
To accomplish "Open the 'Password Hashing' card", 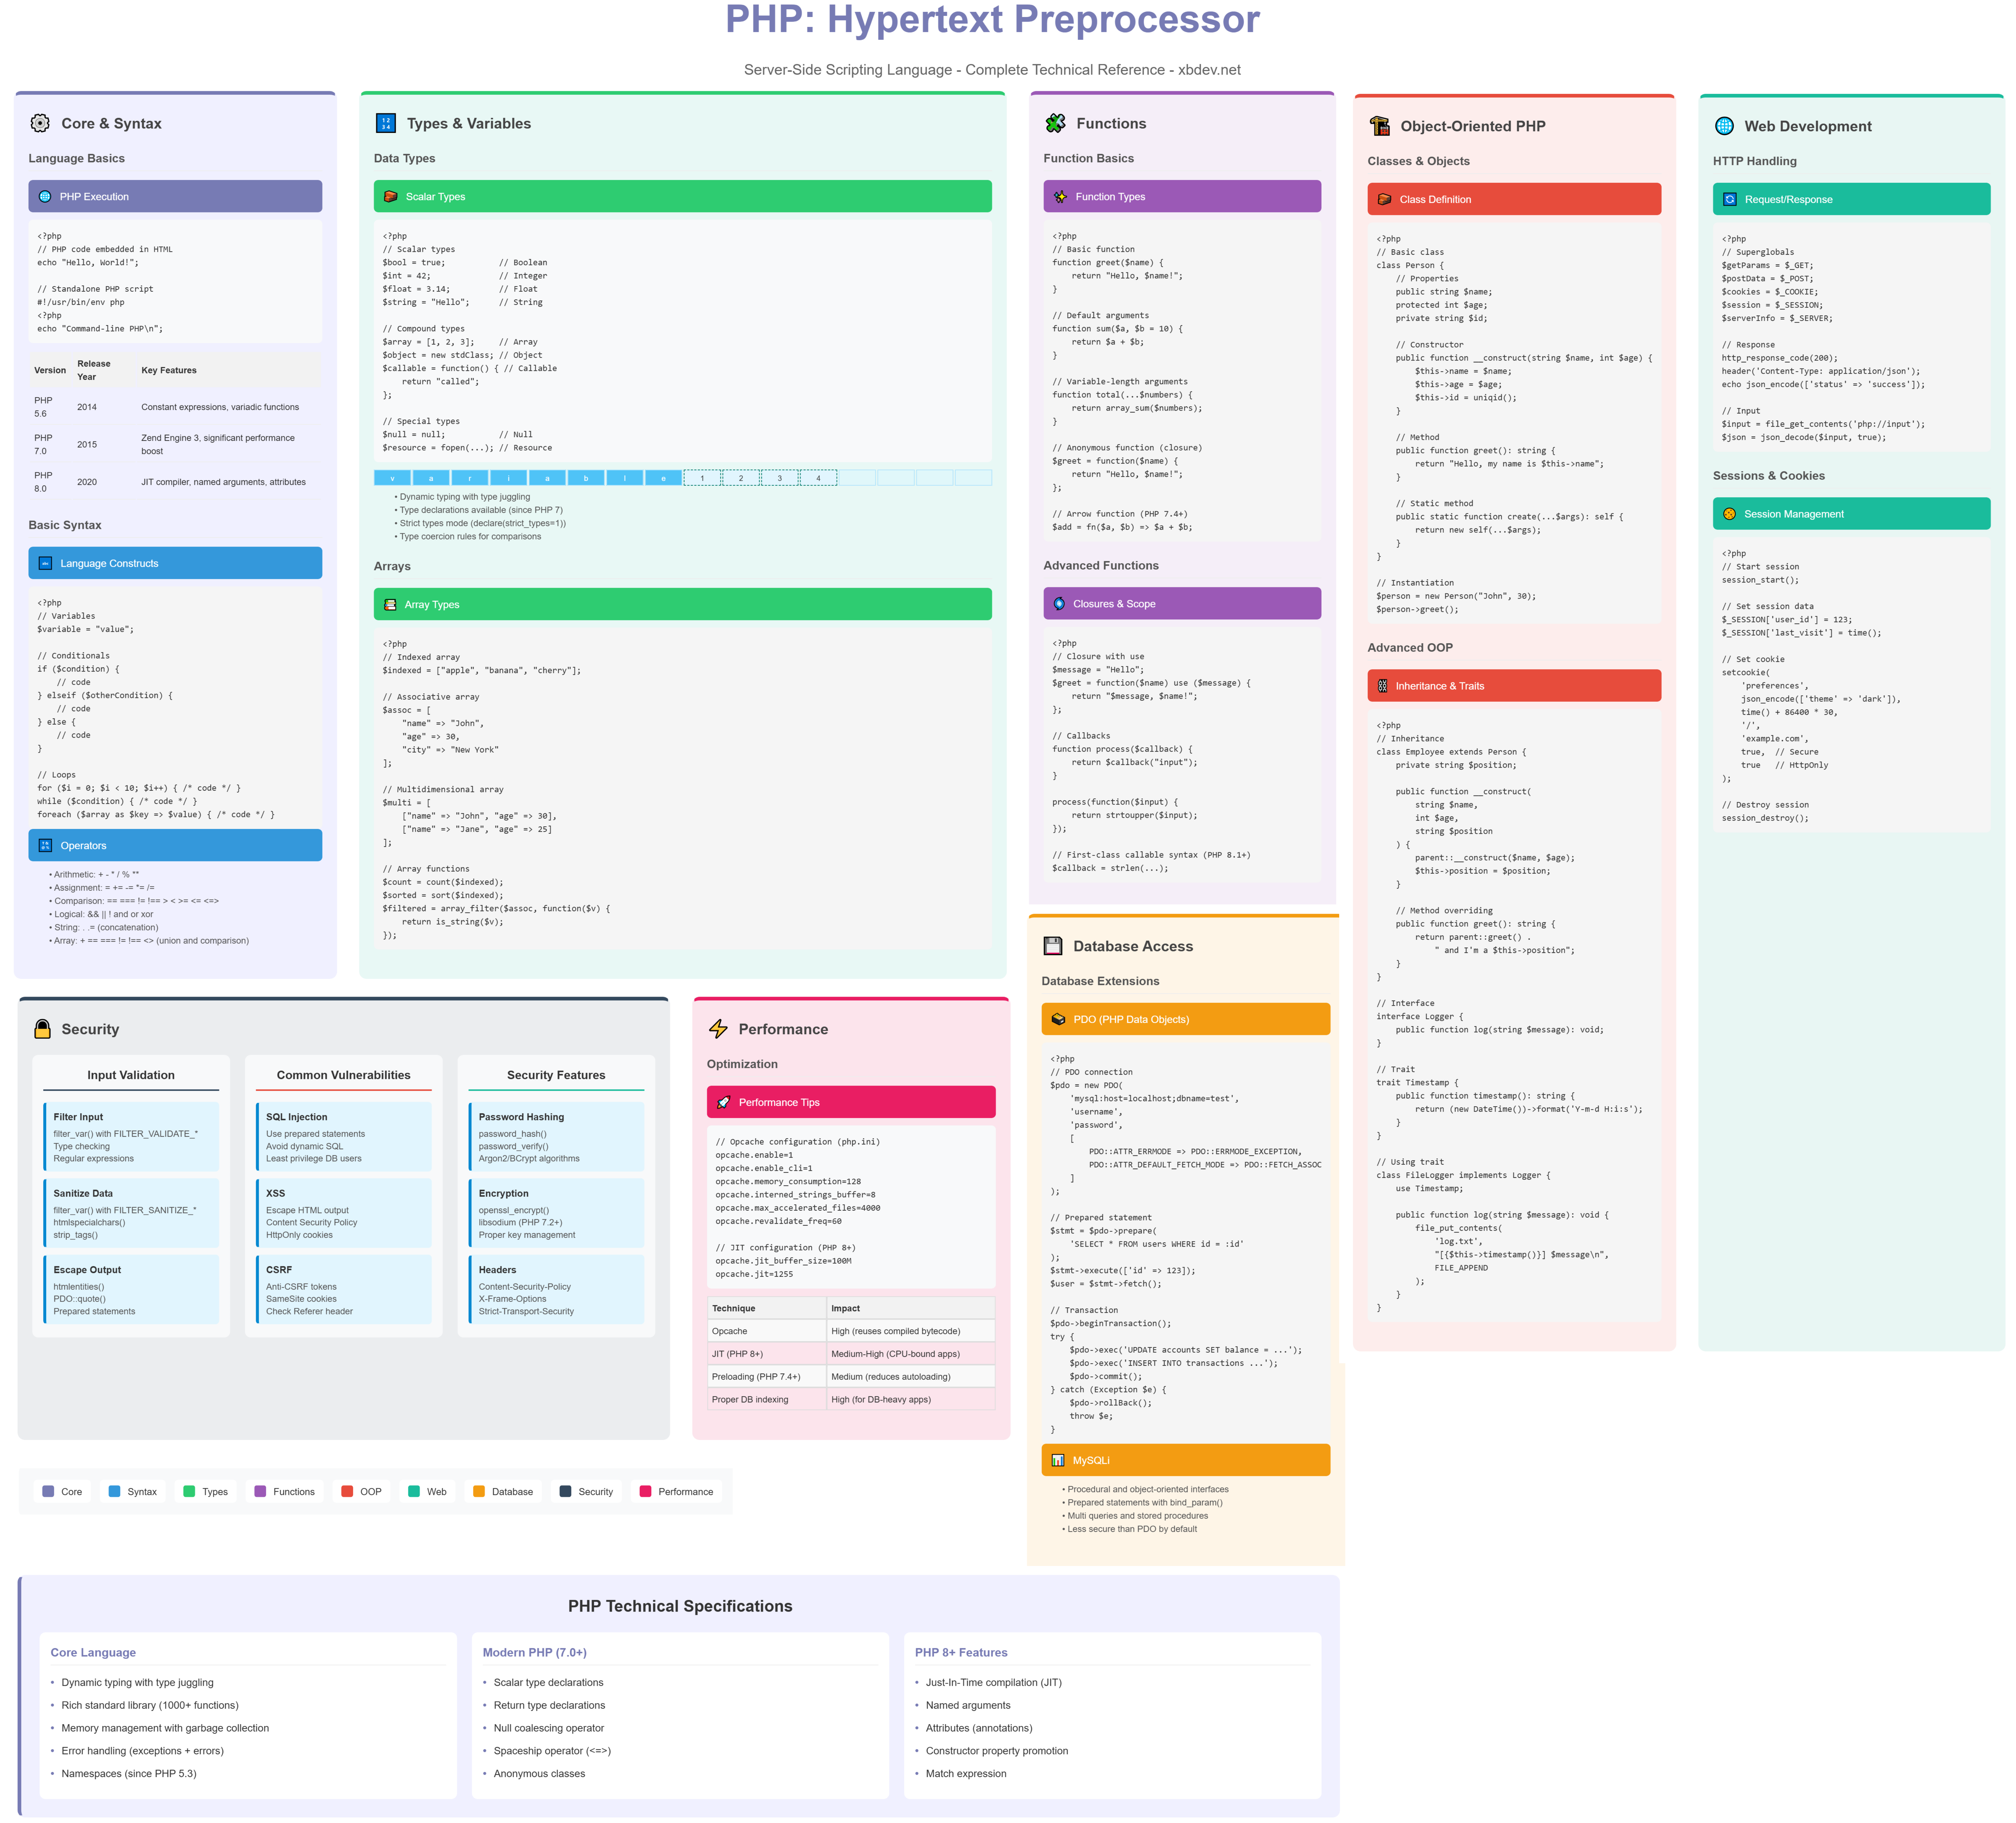I will (556, 1137).
